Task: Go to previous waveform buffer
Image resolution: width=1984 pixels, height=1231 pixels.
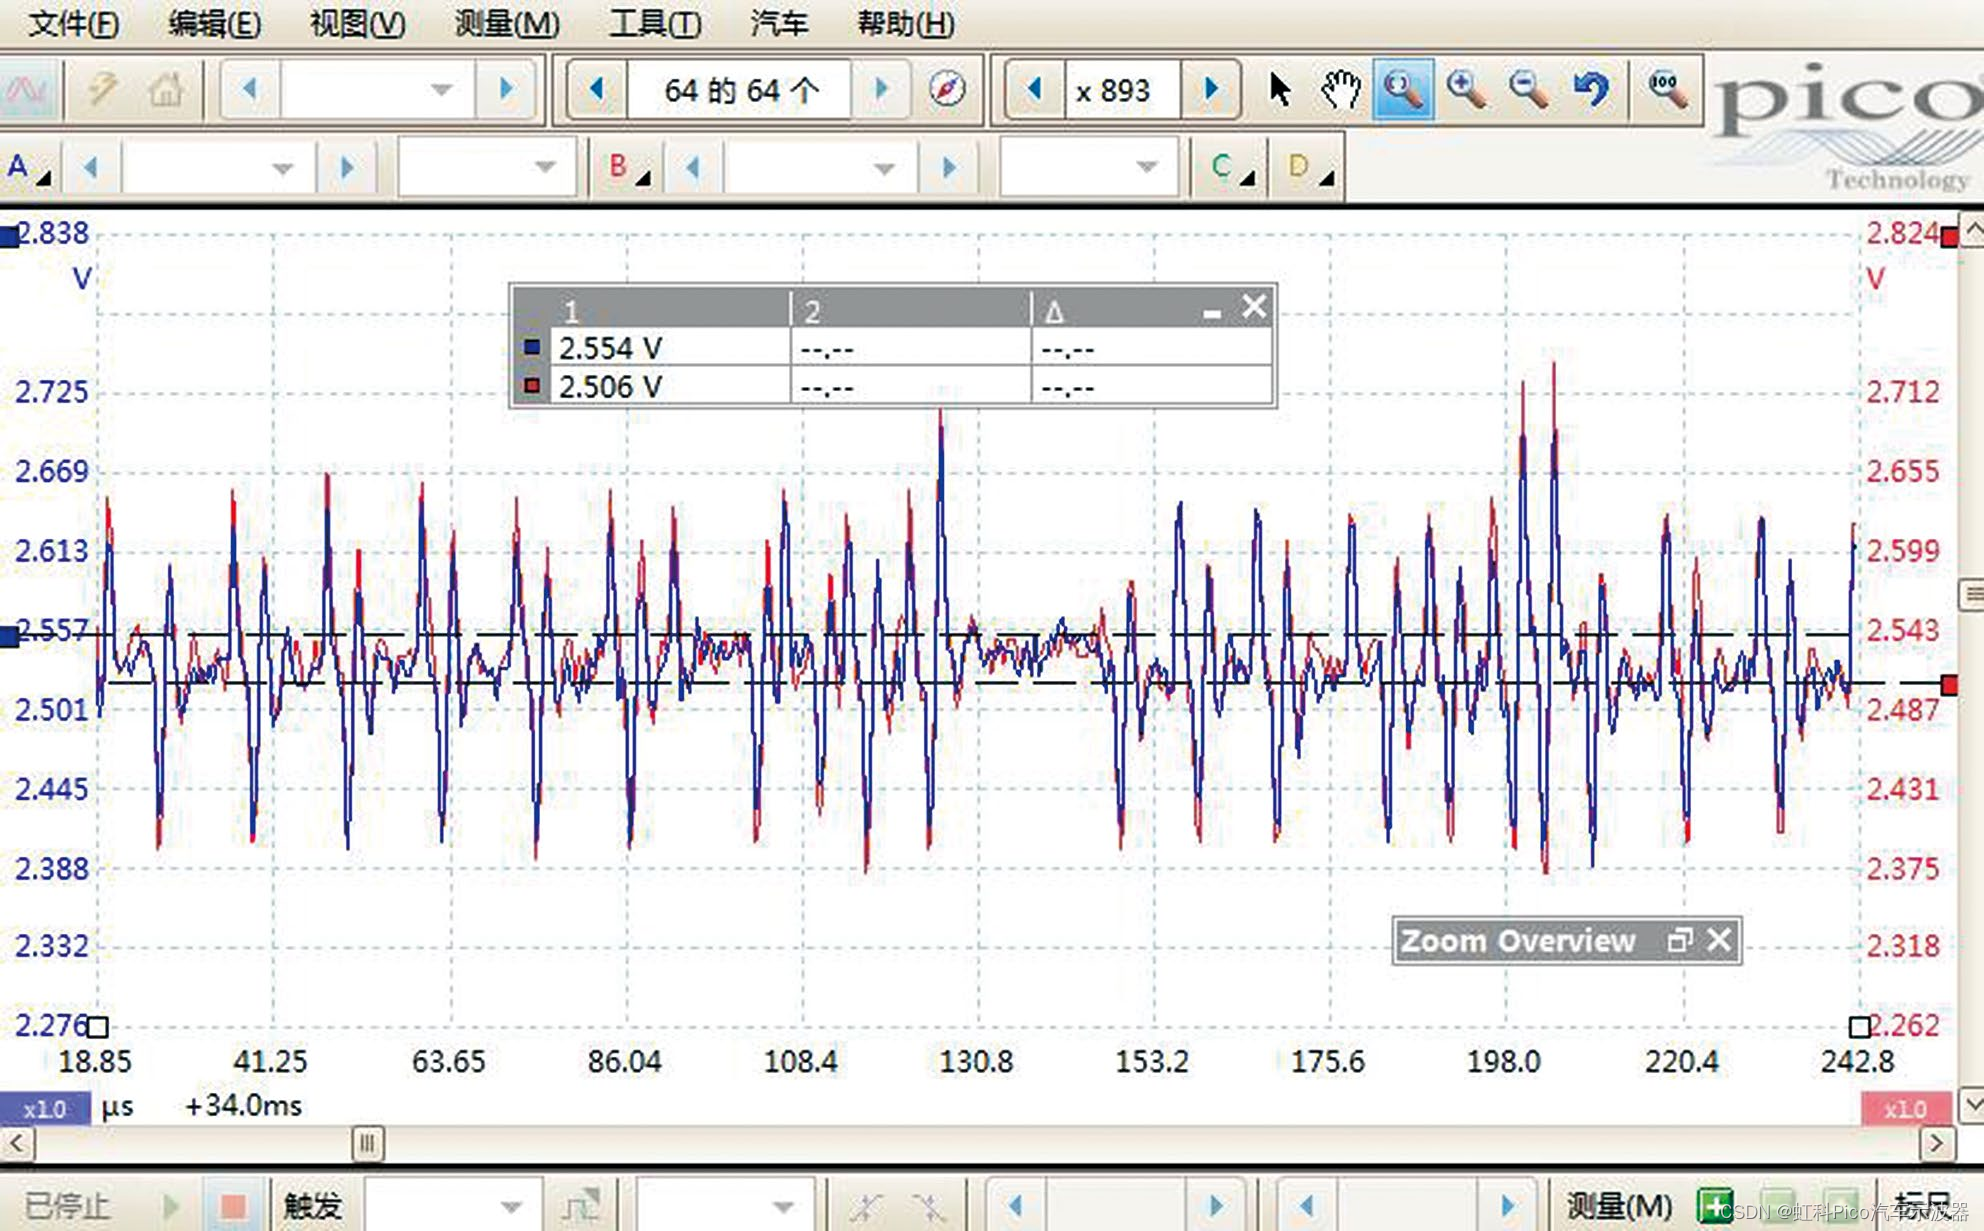Action: pyautogui.click(x=597, y=90)
